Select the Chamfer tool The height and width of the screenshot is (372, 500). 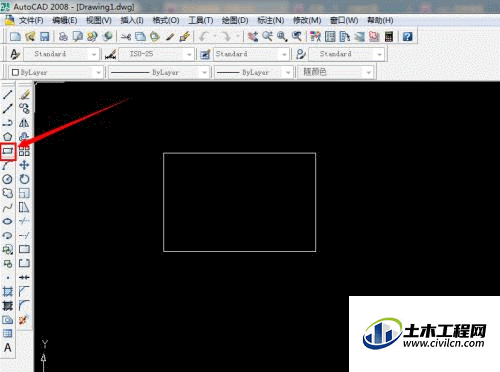[24, 292]
